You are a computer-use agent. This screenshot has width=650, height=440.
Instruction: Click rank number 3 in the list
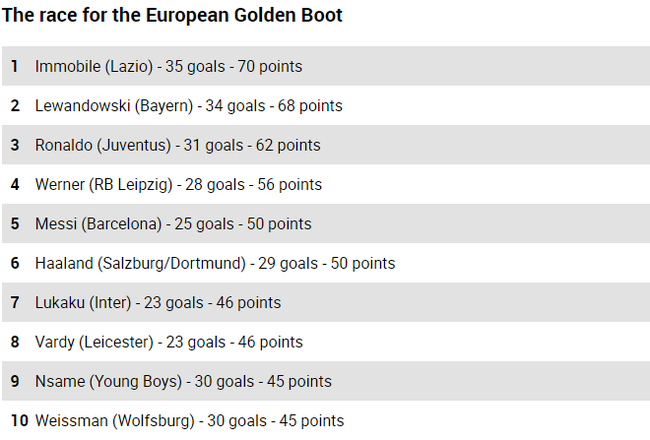coord(15,145)
